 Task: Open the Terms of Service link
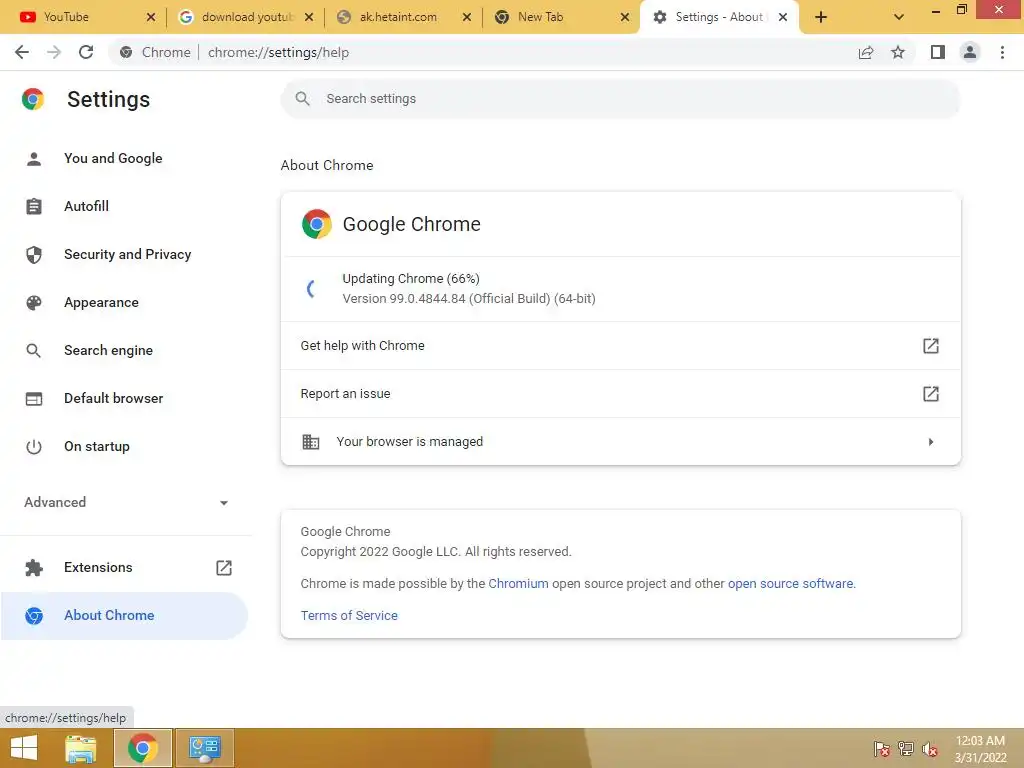click(x=349, y=616)
